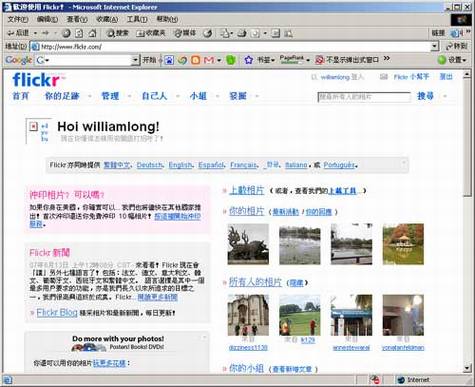
Task: Expand the Google toolbar overflow chevron
Action: 387,59
